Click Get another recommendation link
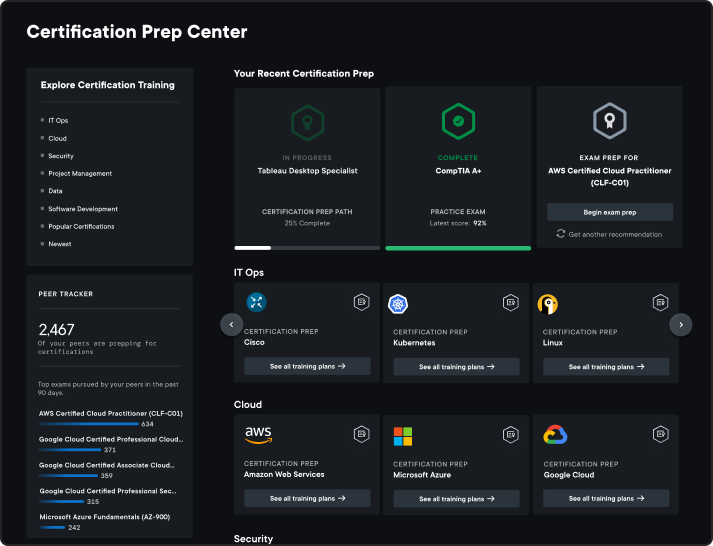The image size is (713, 546). tap(615, 234)
